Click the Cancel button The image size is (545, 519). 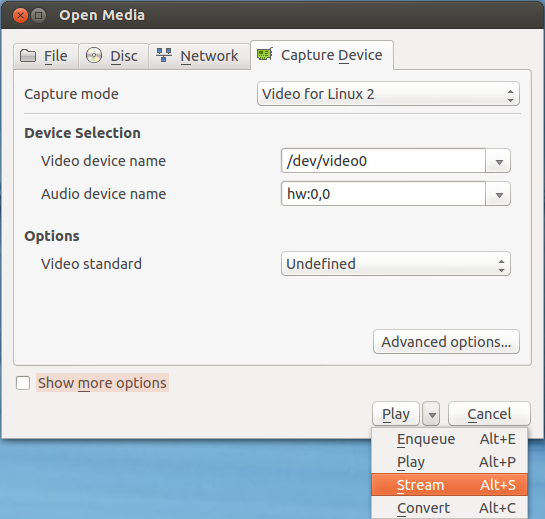(489, 414)
